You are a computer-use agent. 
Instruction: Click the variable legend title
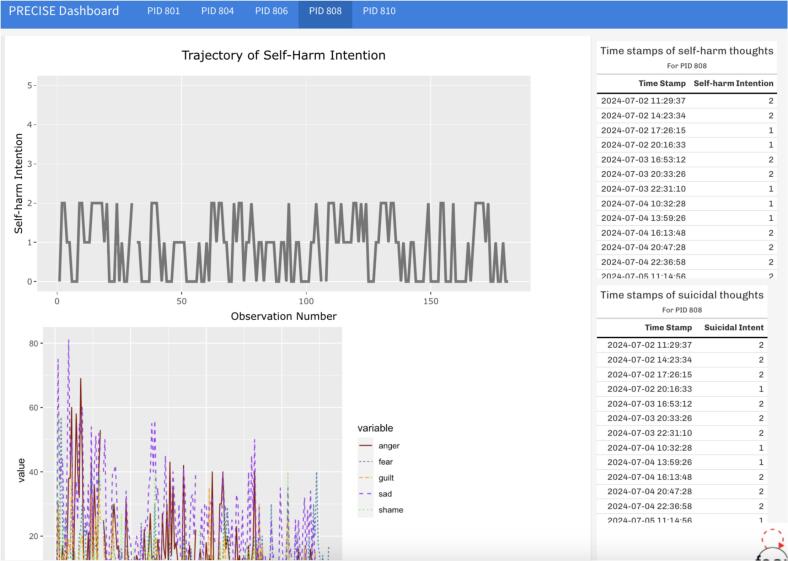pos(375,428)
